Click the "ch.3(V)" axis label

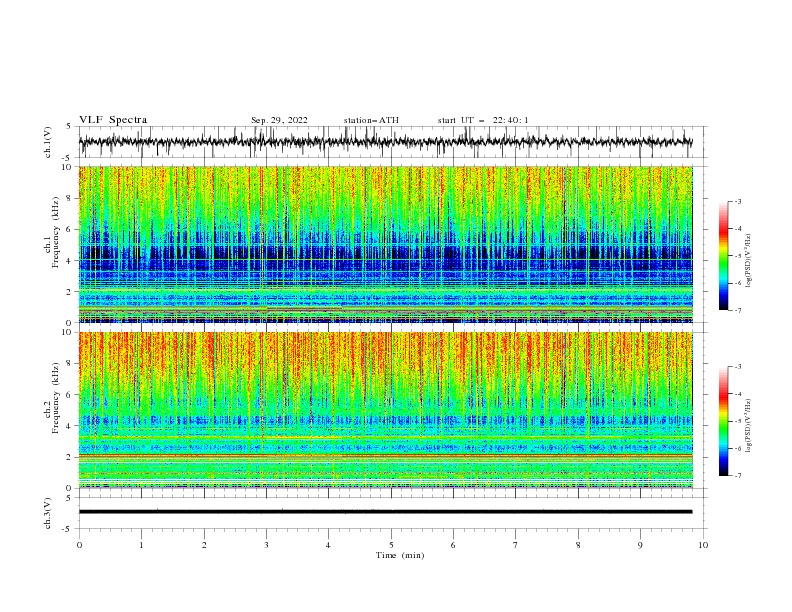click(48, 513)
